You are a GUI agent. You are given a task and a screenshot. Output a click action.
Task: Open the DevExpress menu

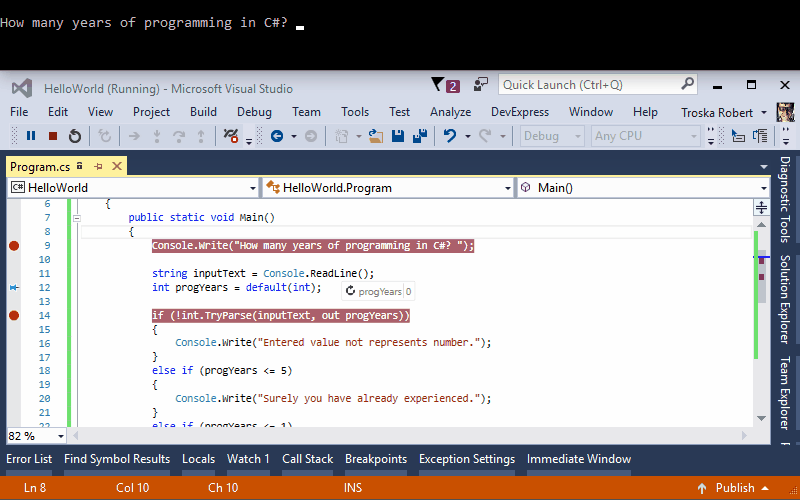tap(520, 112)
